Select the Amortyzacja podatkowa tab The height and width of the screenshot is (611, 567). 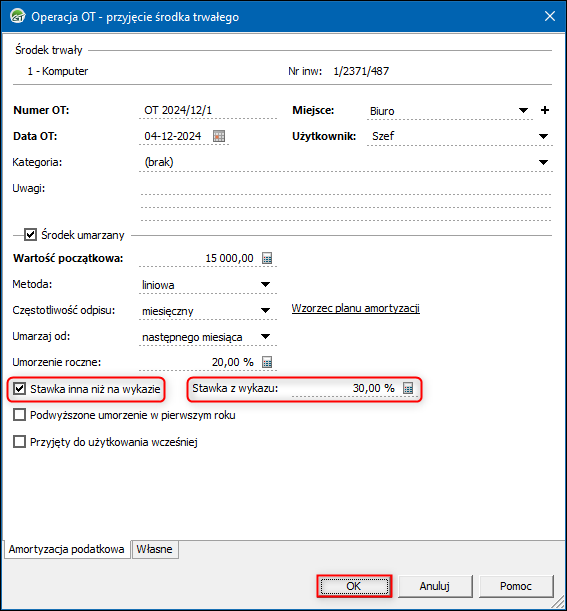67,549
